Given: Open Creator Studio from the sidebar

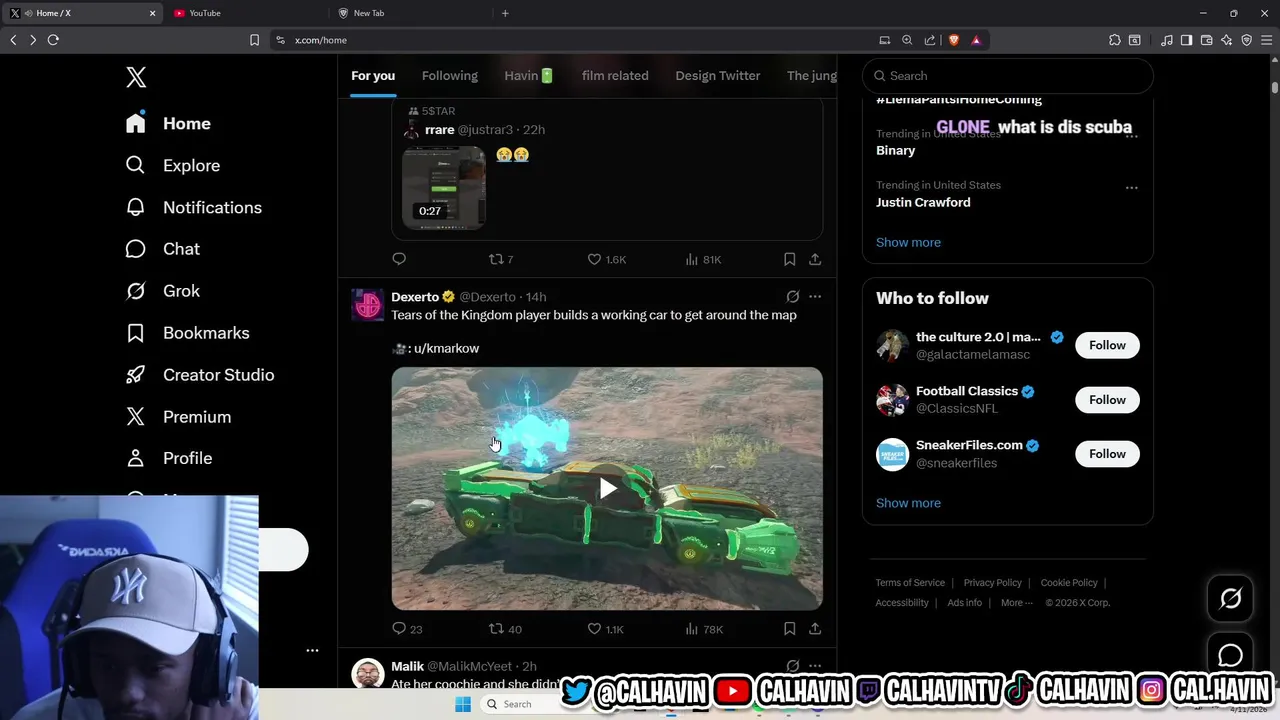Looking at the screenshot, I should point(199,375).
